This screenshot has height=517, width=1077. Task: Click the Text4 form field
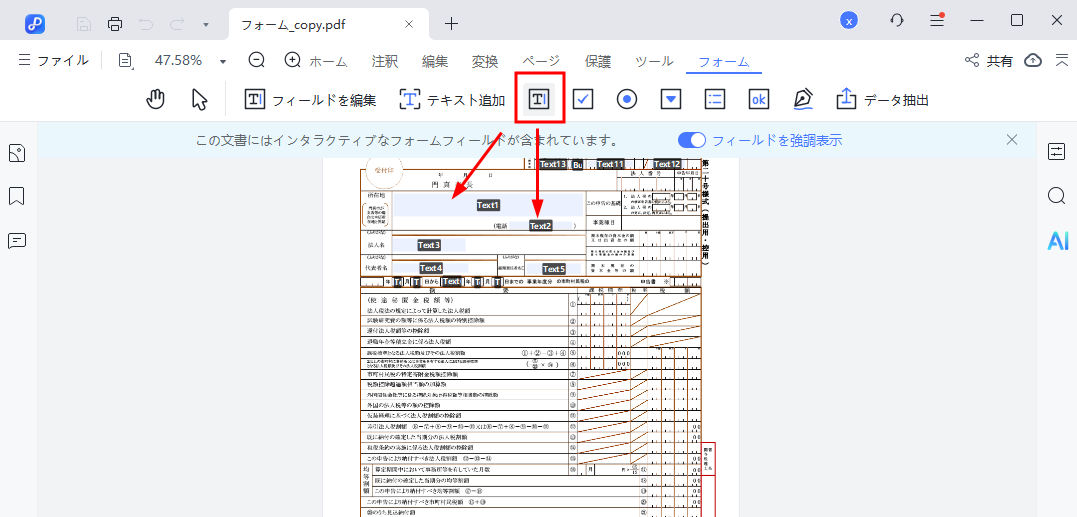pyautogui.click(x=431, y=268)
